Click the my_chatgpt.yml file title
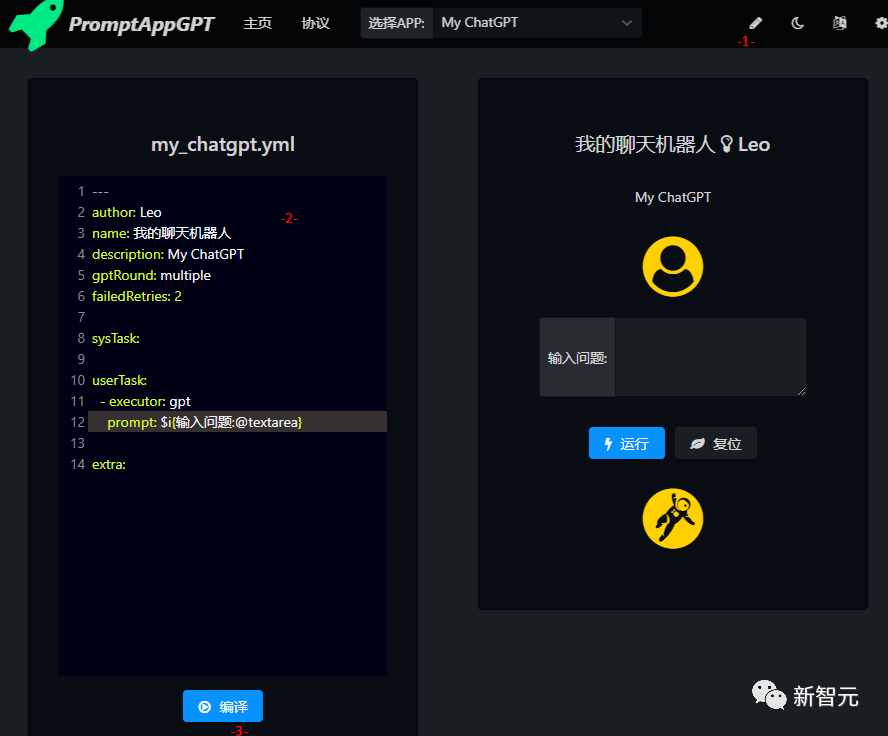Viewport: 888px width, 736px height. point(222,144)
